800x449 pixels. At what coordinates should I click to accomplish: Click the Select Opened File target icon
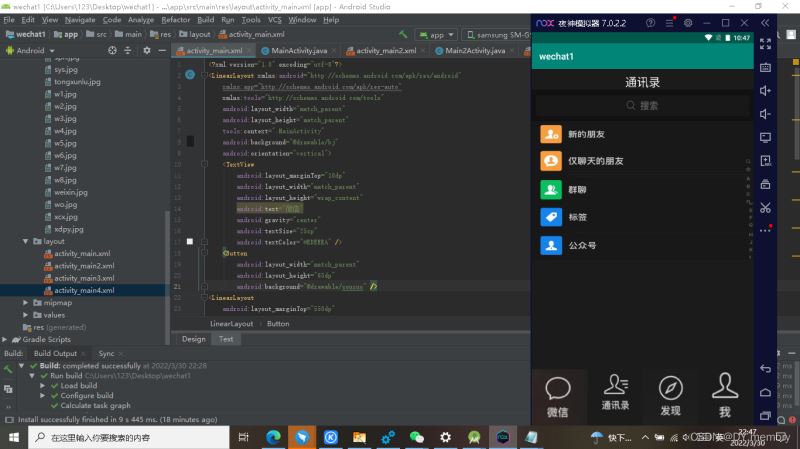coord(112,51)
